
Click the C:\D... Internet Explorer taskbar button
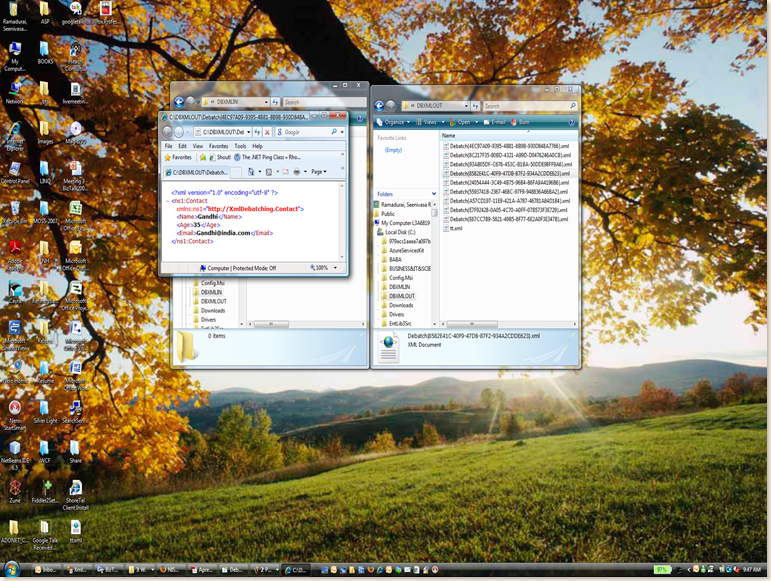pos(297,570)
